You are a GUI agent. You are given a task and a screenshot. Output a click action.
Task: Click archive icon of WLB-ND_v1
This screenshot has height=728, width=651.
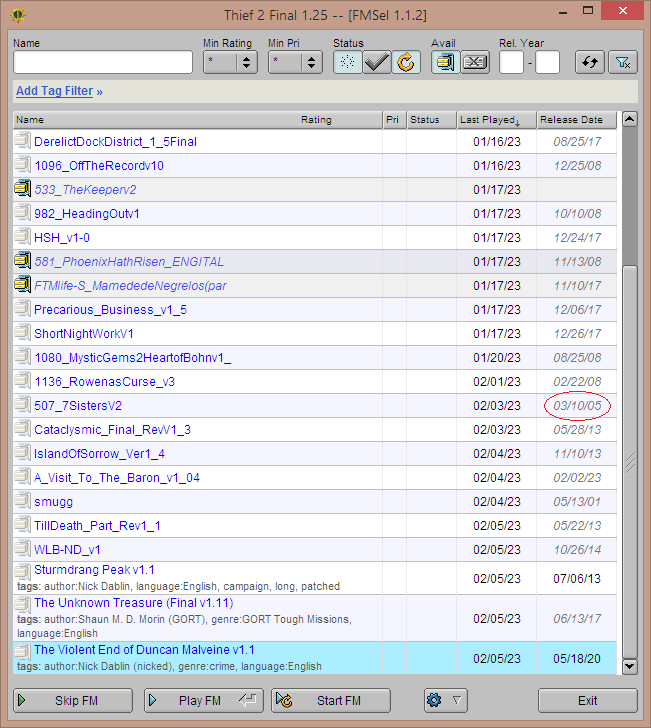22,549
